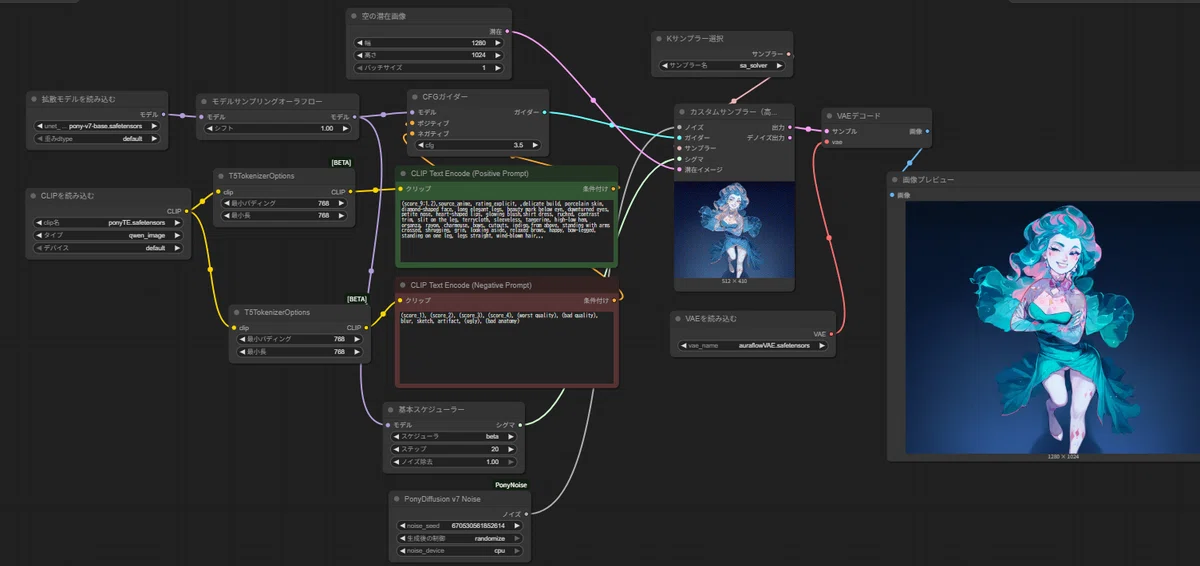Click 最小パディング field in upper T5TokenizerOptions
The height and width of the screenshot is (566, 1200).
tap(284, 202)
